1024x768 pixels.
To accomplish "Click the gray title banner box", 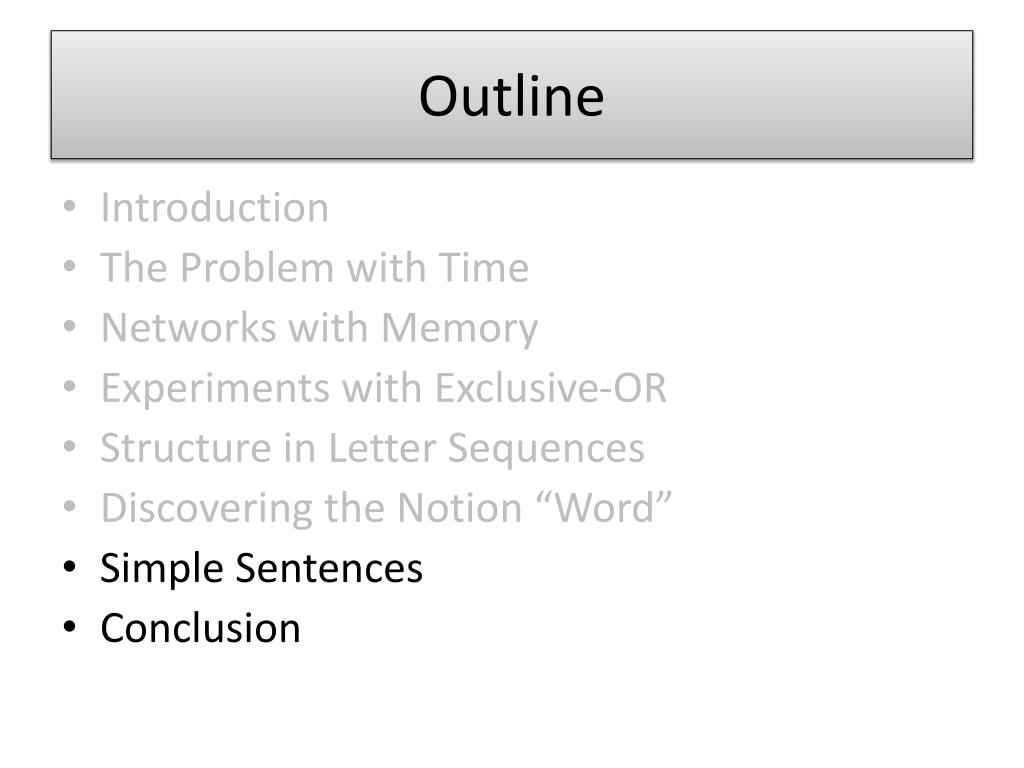I will pyautogui.click(x=511, y=95).
